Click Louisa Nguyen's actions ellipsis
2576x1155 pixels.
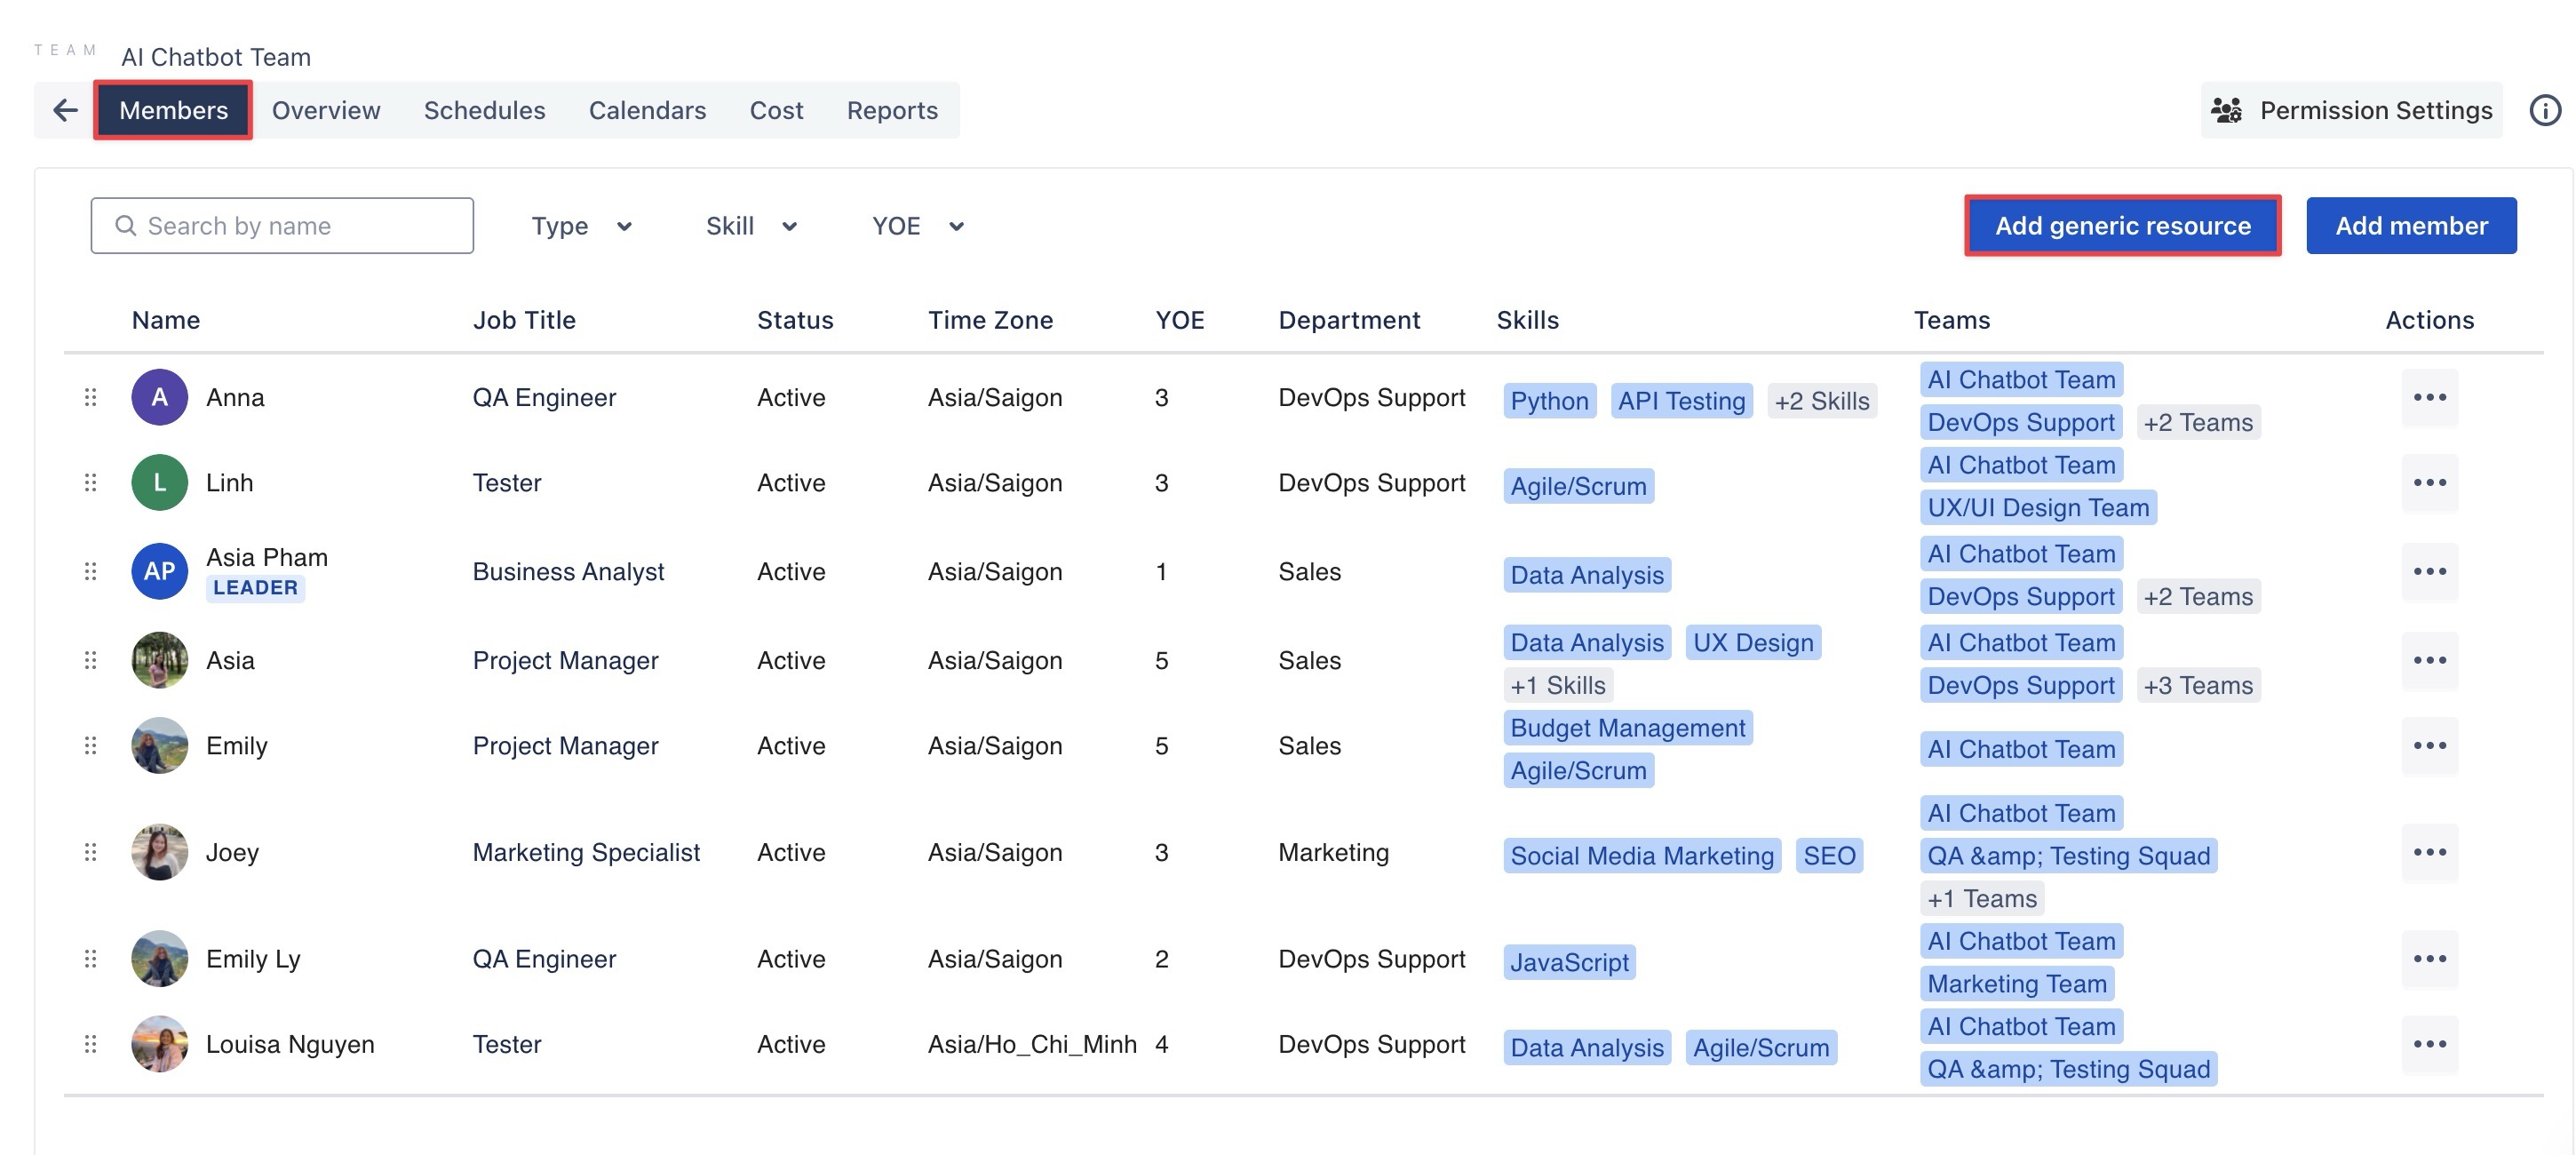pyautogui.click(x=2428, y=1044)
